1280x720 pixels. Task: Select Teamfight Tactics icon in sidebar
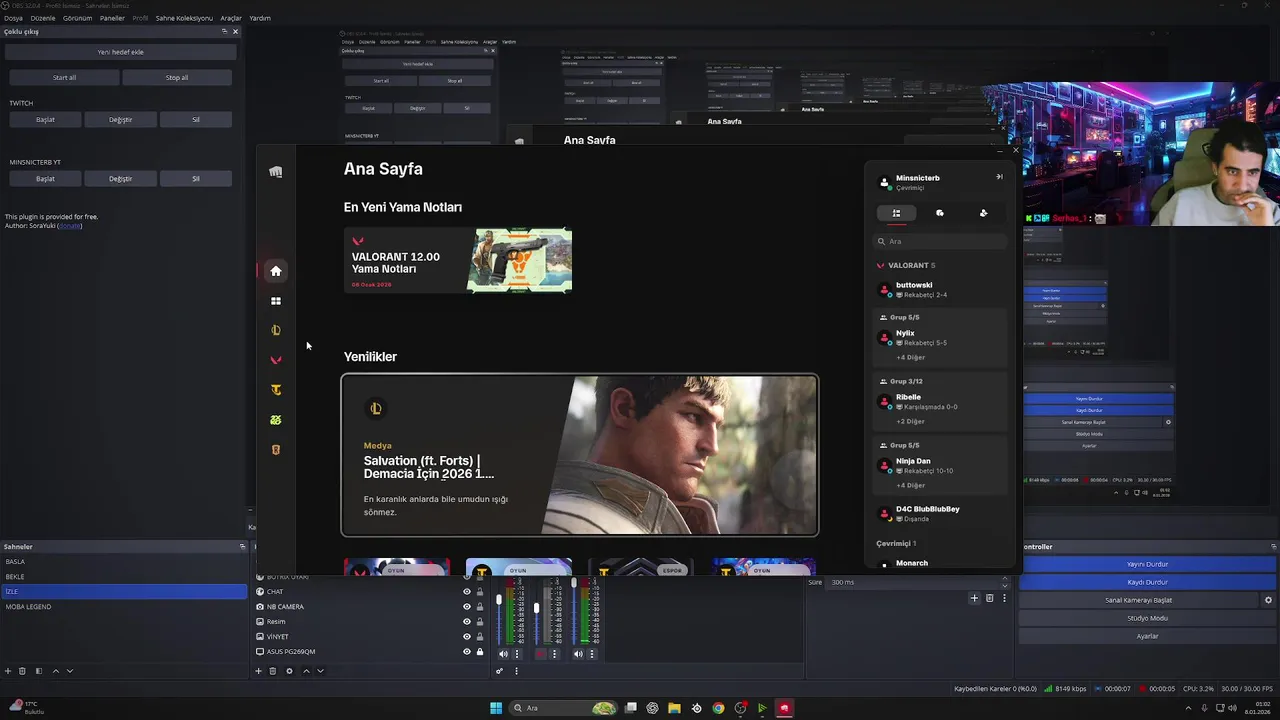pos(276,390)
